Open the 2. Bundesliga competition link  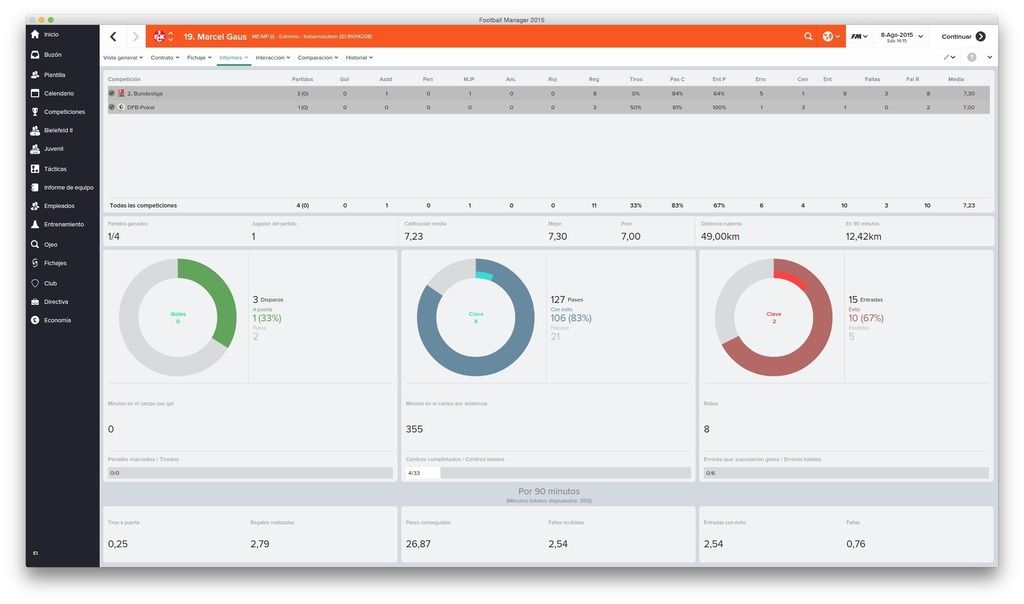[x=145, y=93]
